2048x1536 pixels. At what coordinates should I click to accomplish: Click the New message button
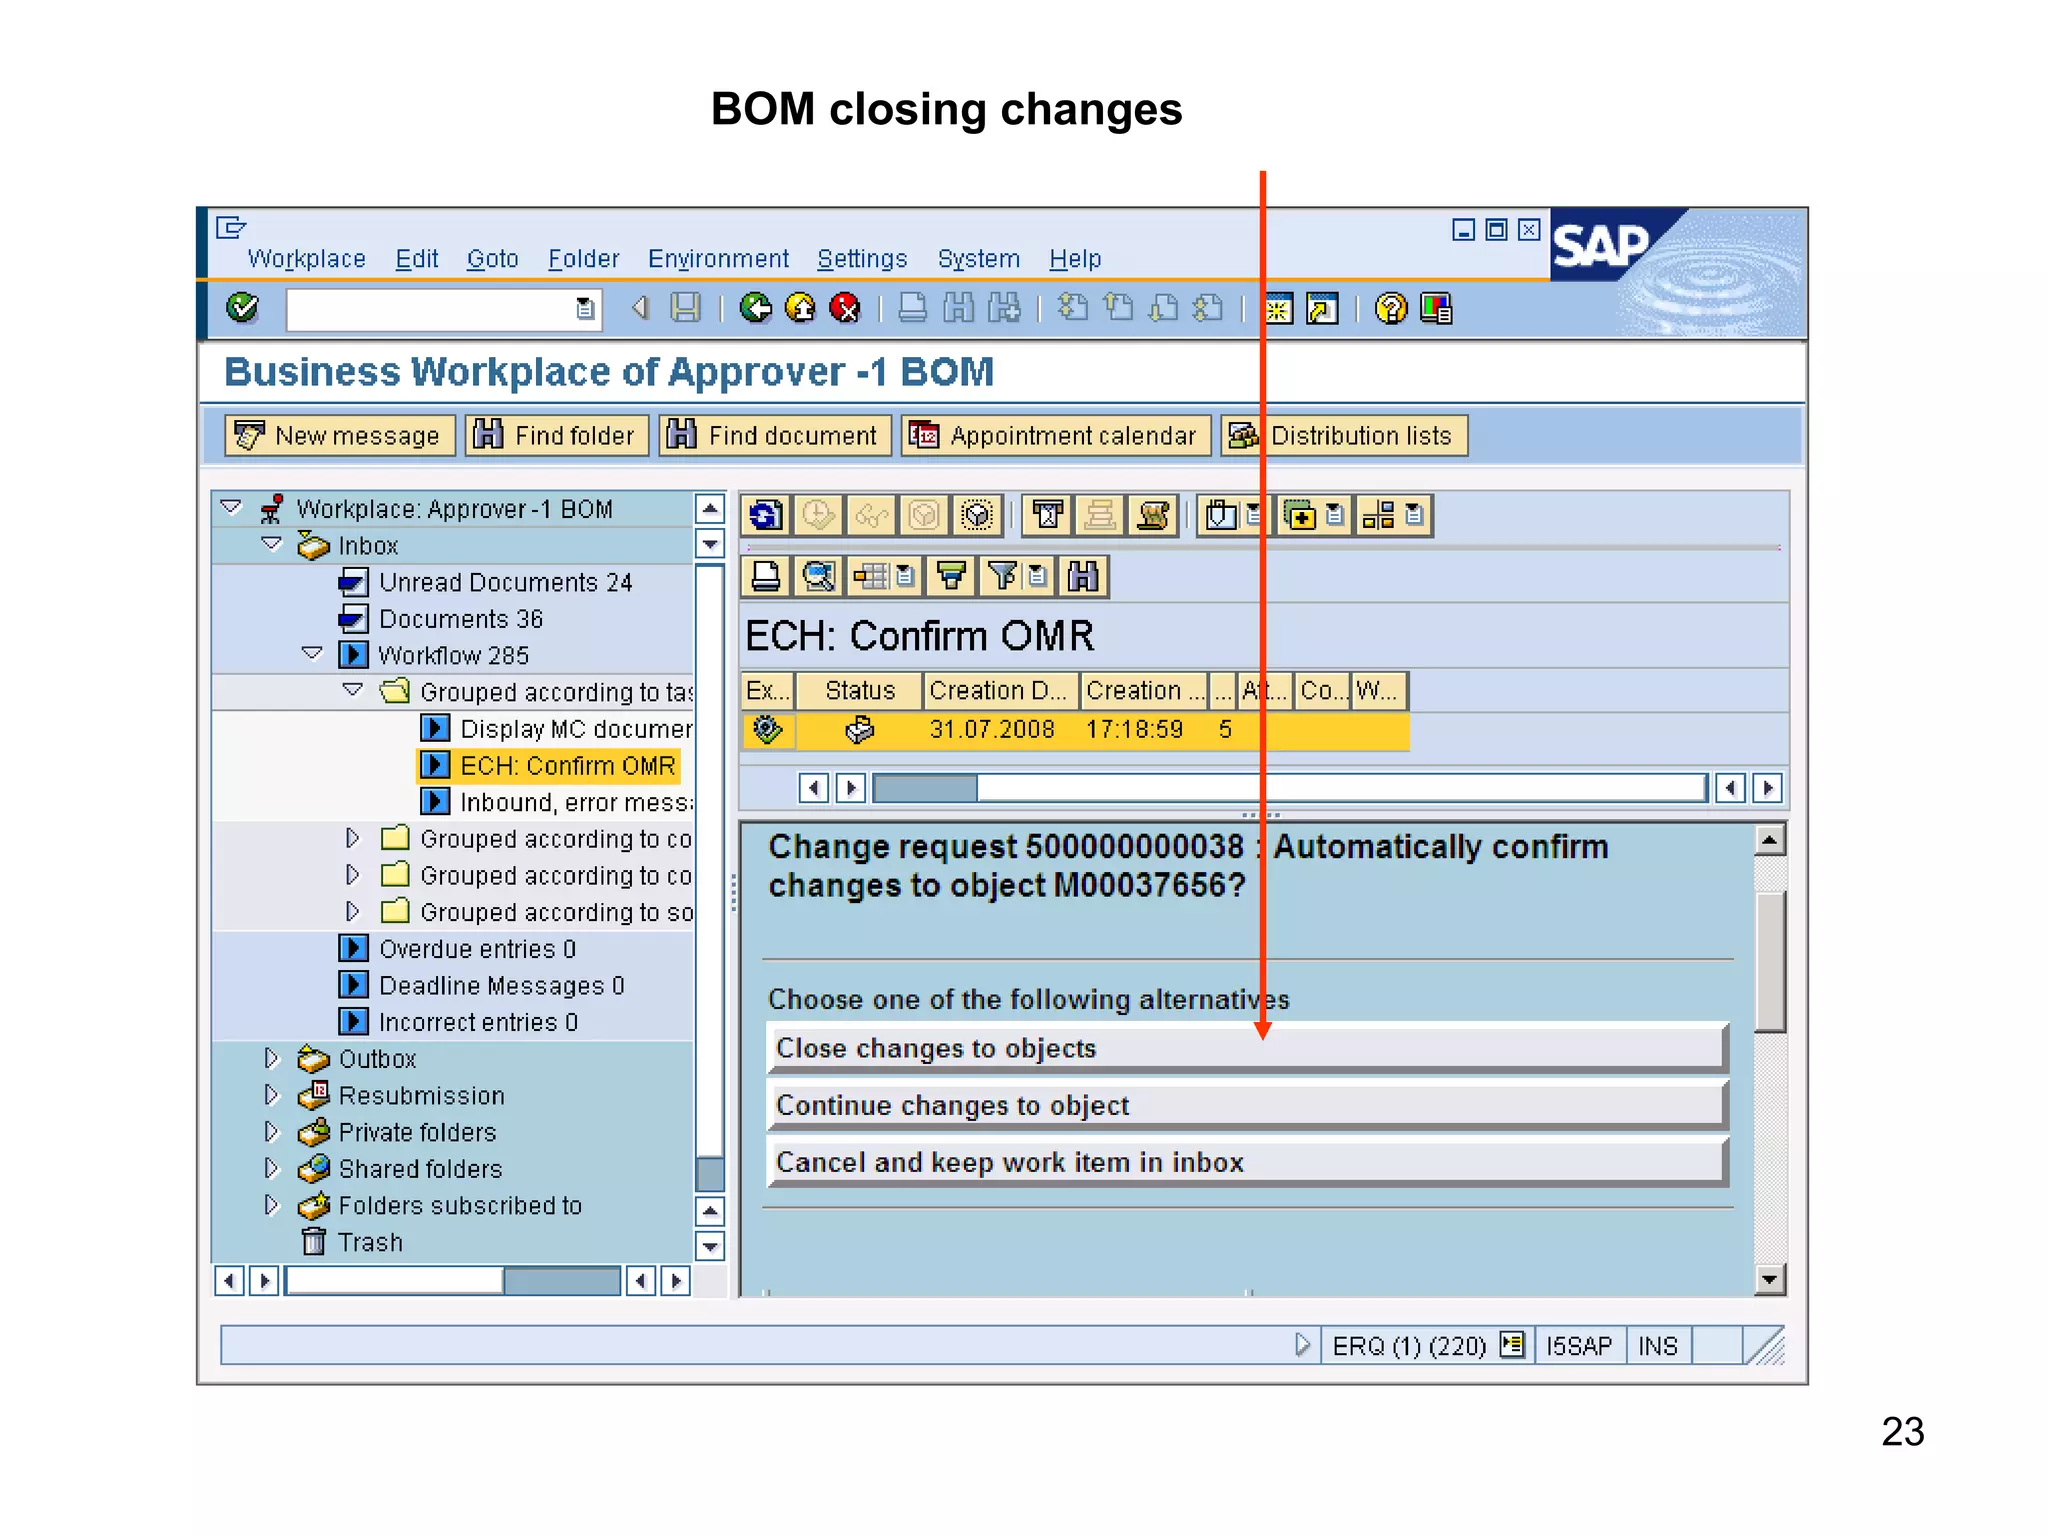click(x=340, y=436)
